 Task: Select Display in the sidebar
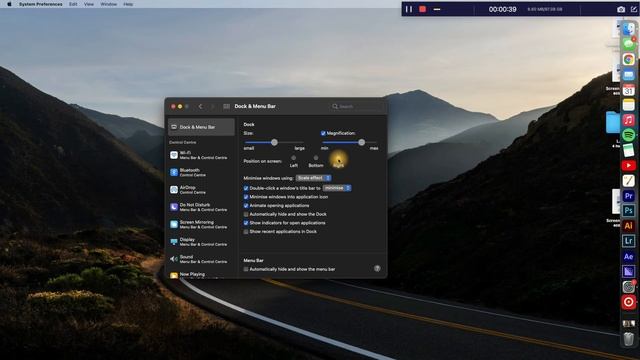[201, 242]
